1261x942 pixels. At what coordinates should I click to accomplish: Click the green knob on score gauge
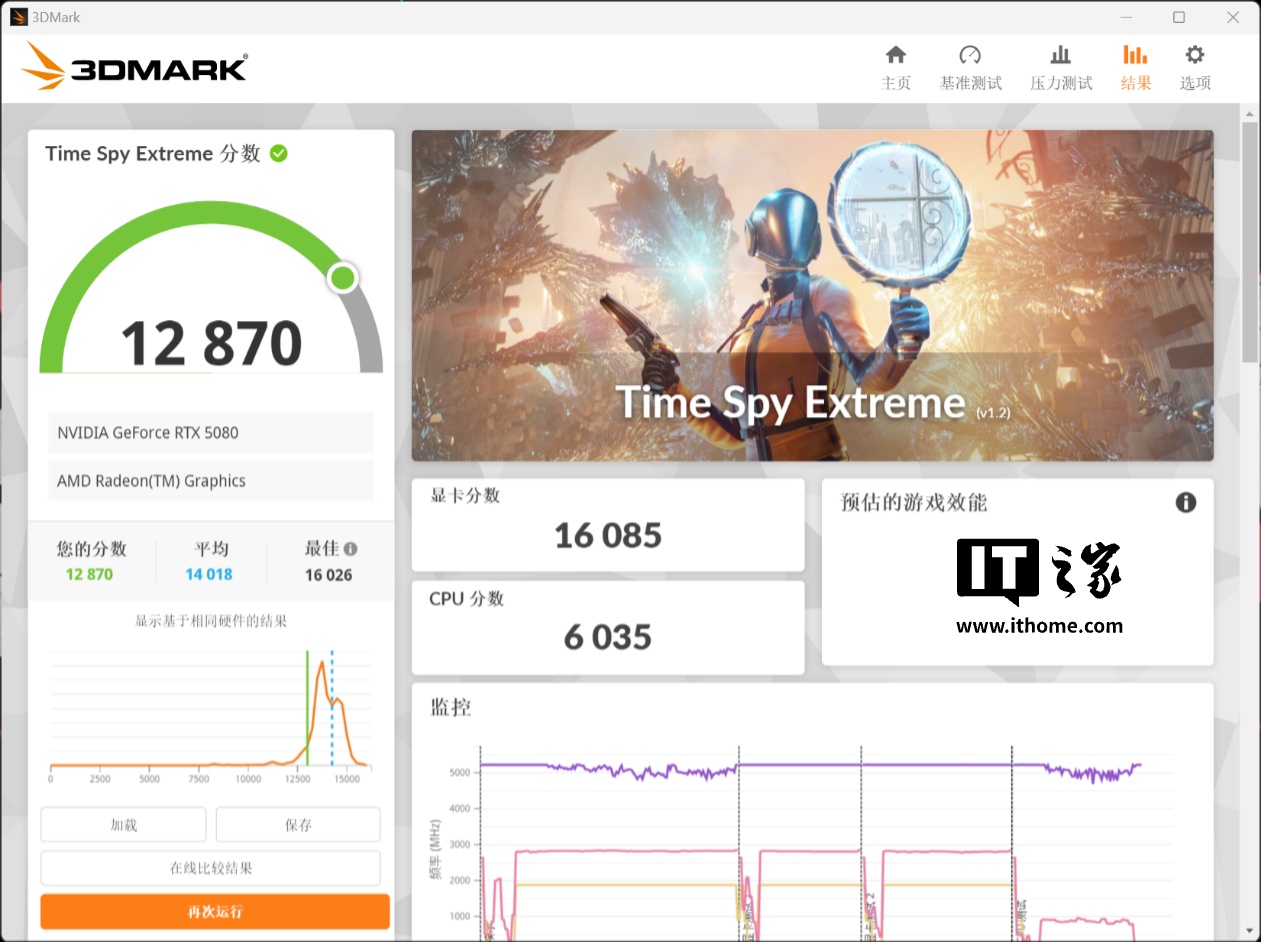point(343,278)
